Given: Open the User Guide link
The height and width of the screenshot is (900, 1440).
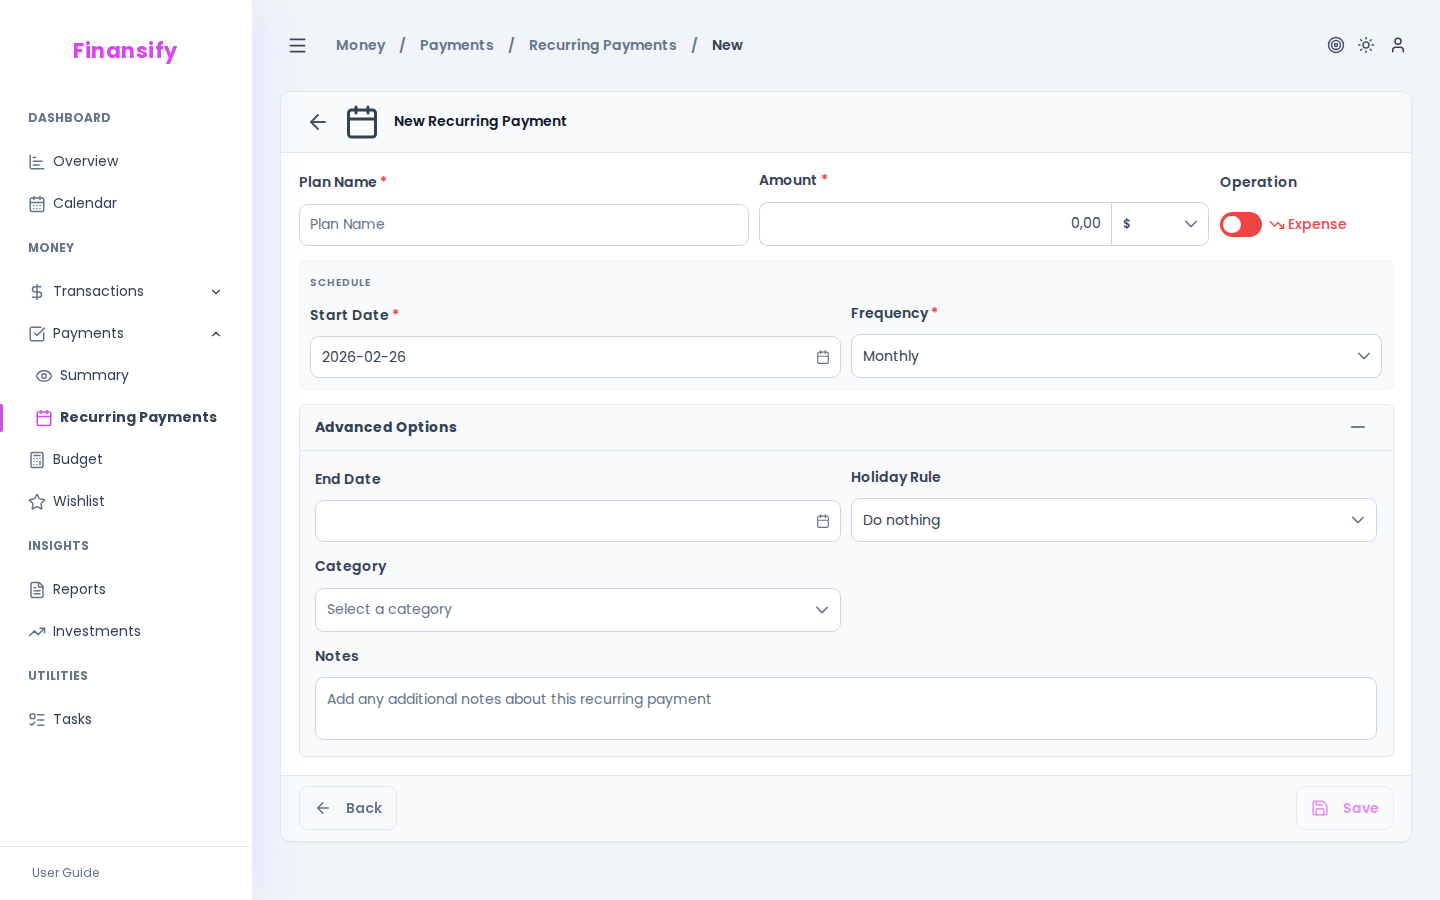Looking at the screenshot, I should click(x=65, y=873).
